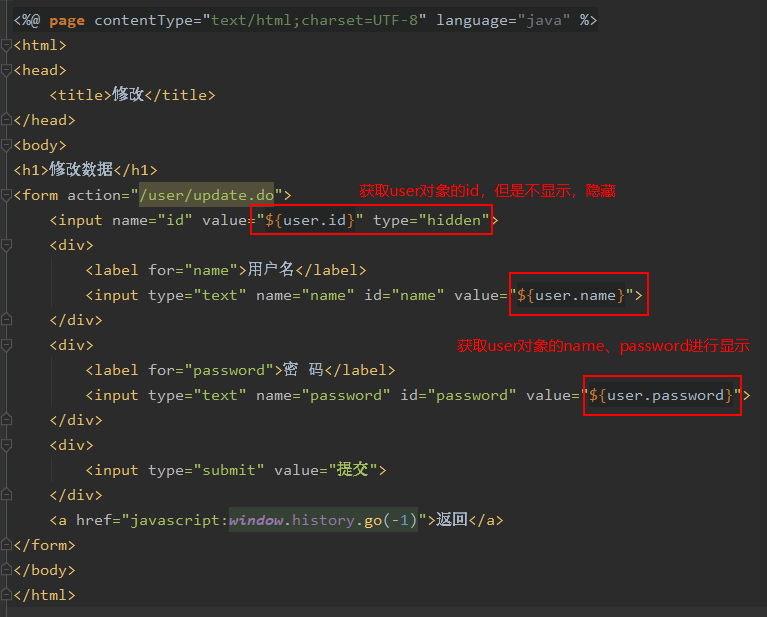Click fold marker beside </html> closing tag
Image resolution: width=767 pixels, height=617 pixels.
(x=6, y=594)
